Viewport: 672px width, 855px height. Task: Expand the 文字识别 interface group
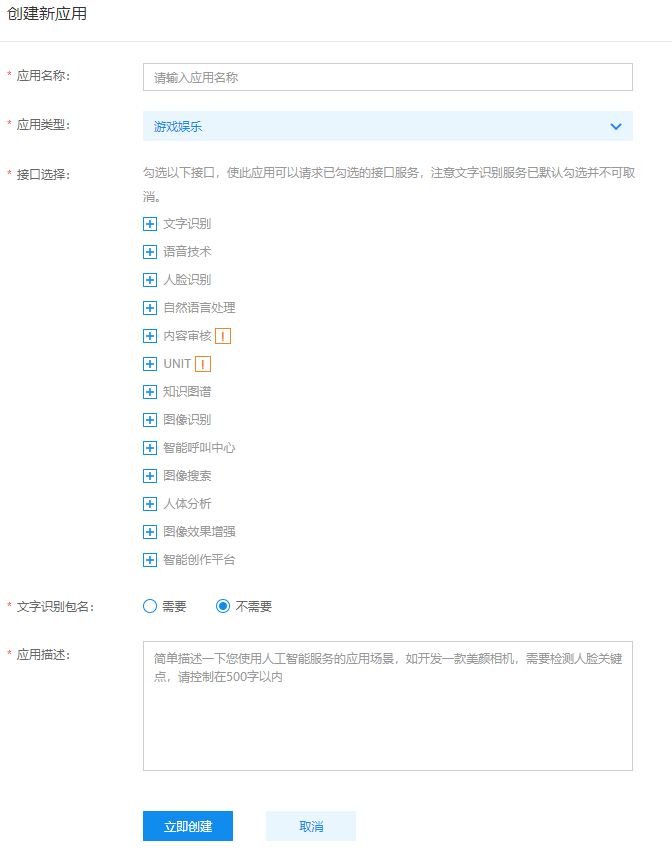150,224
